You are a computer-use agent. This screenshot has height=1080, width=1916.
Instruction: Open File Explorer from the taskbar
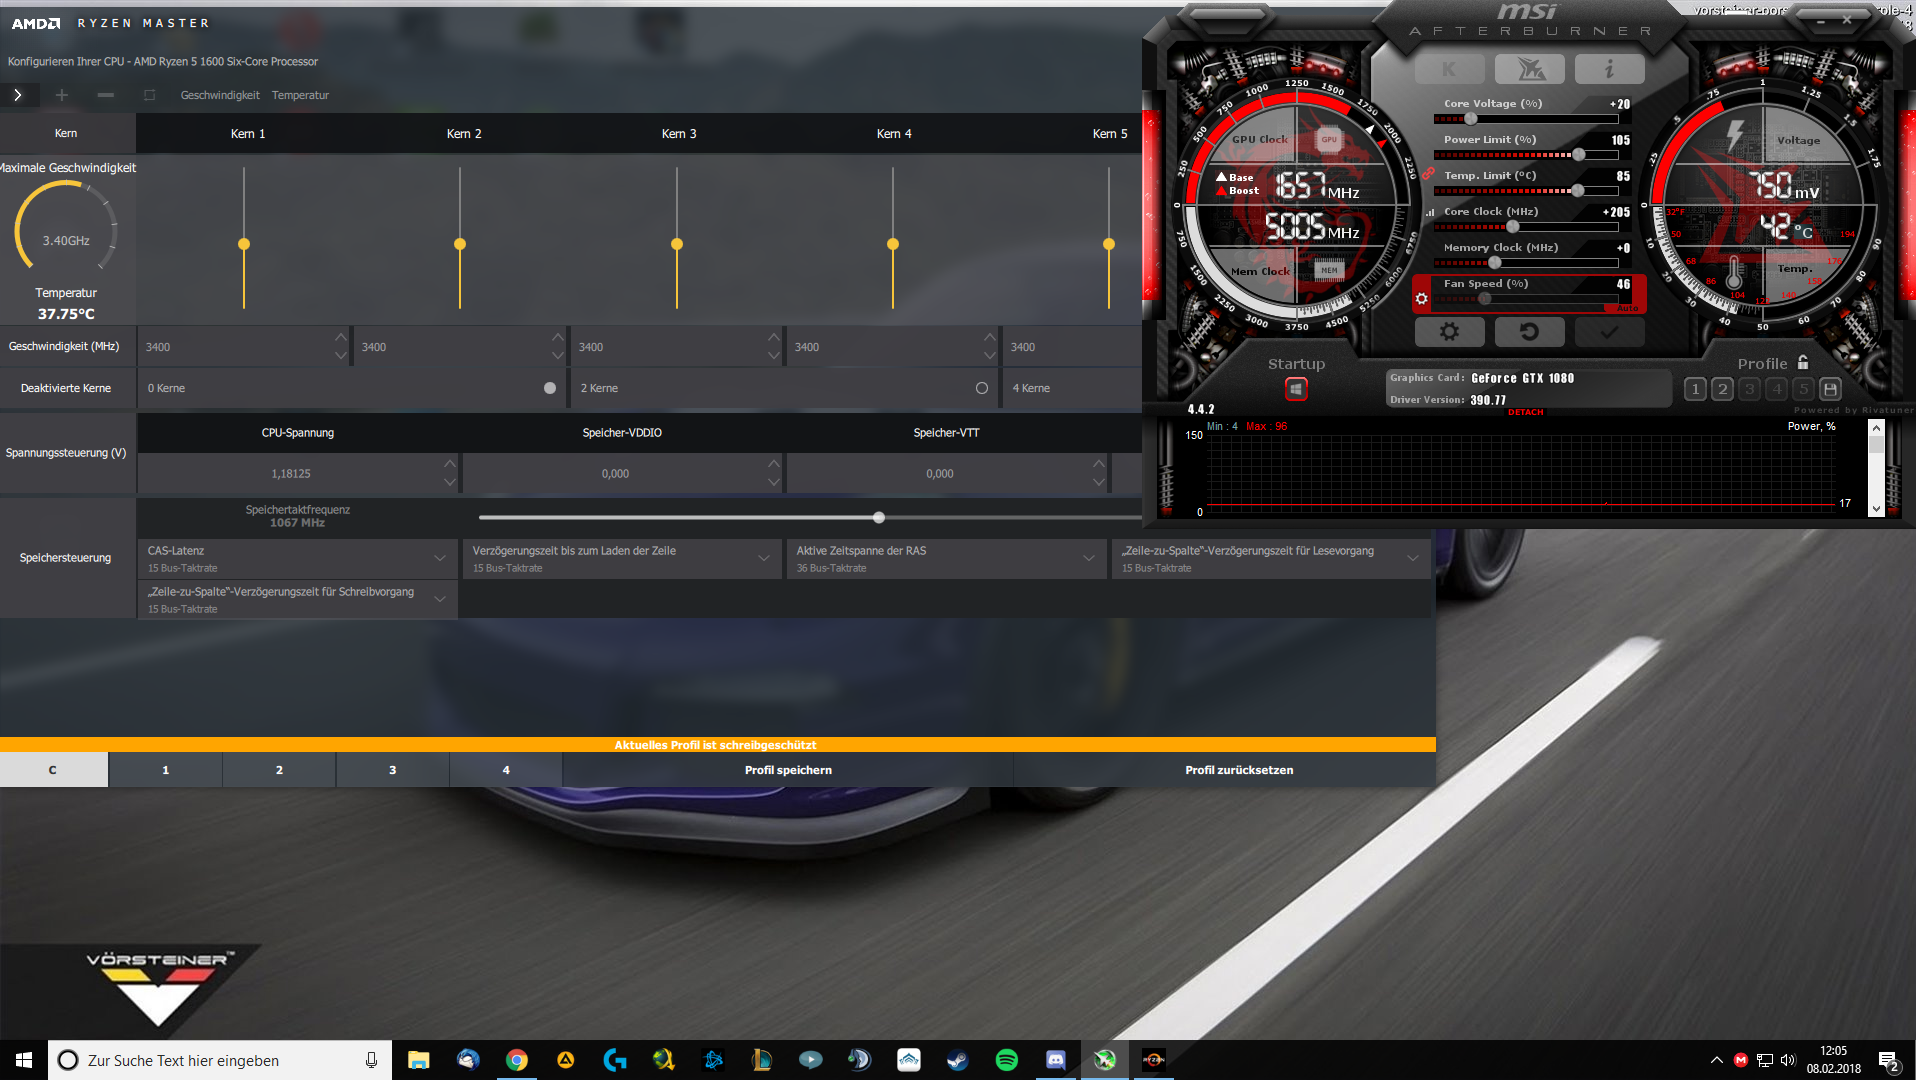(418, 1060)
